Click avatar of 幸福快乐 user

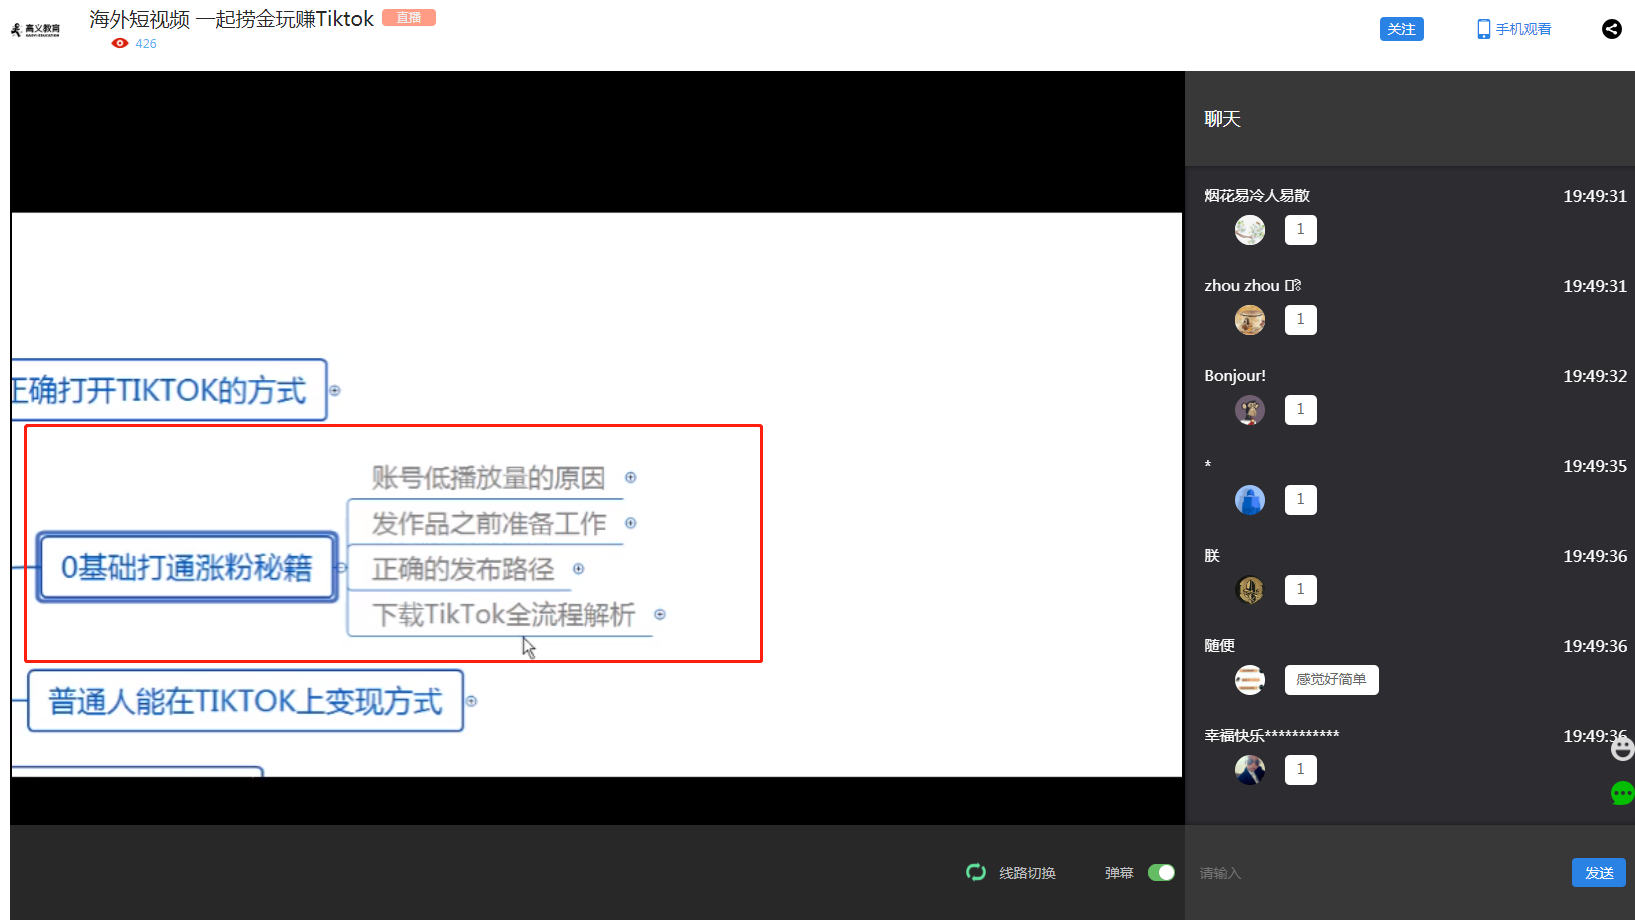1250,770
